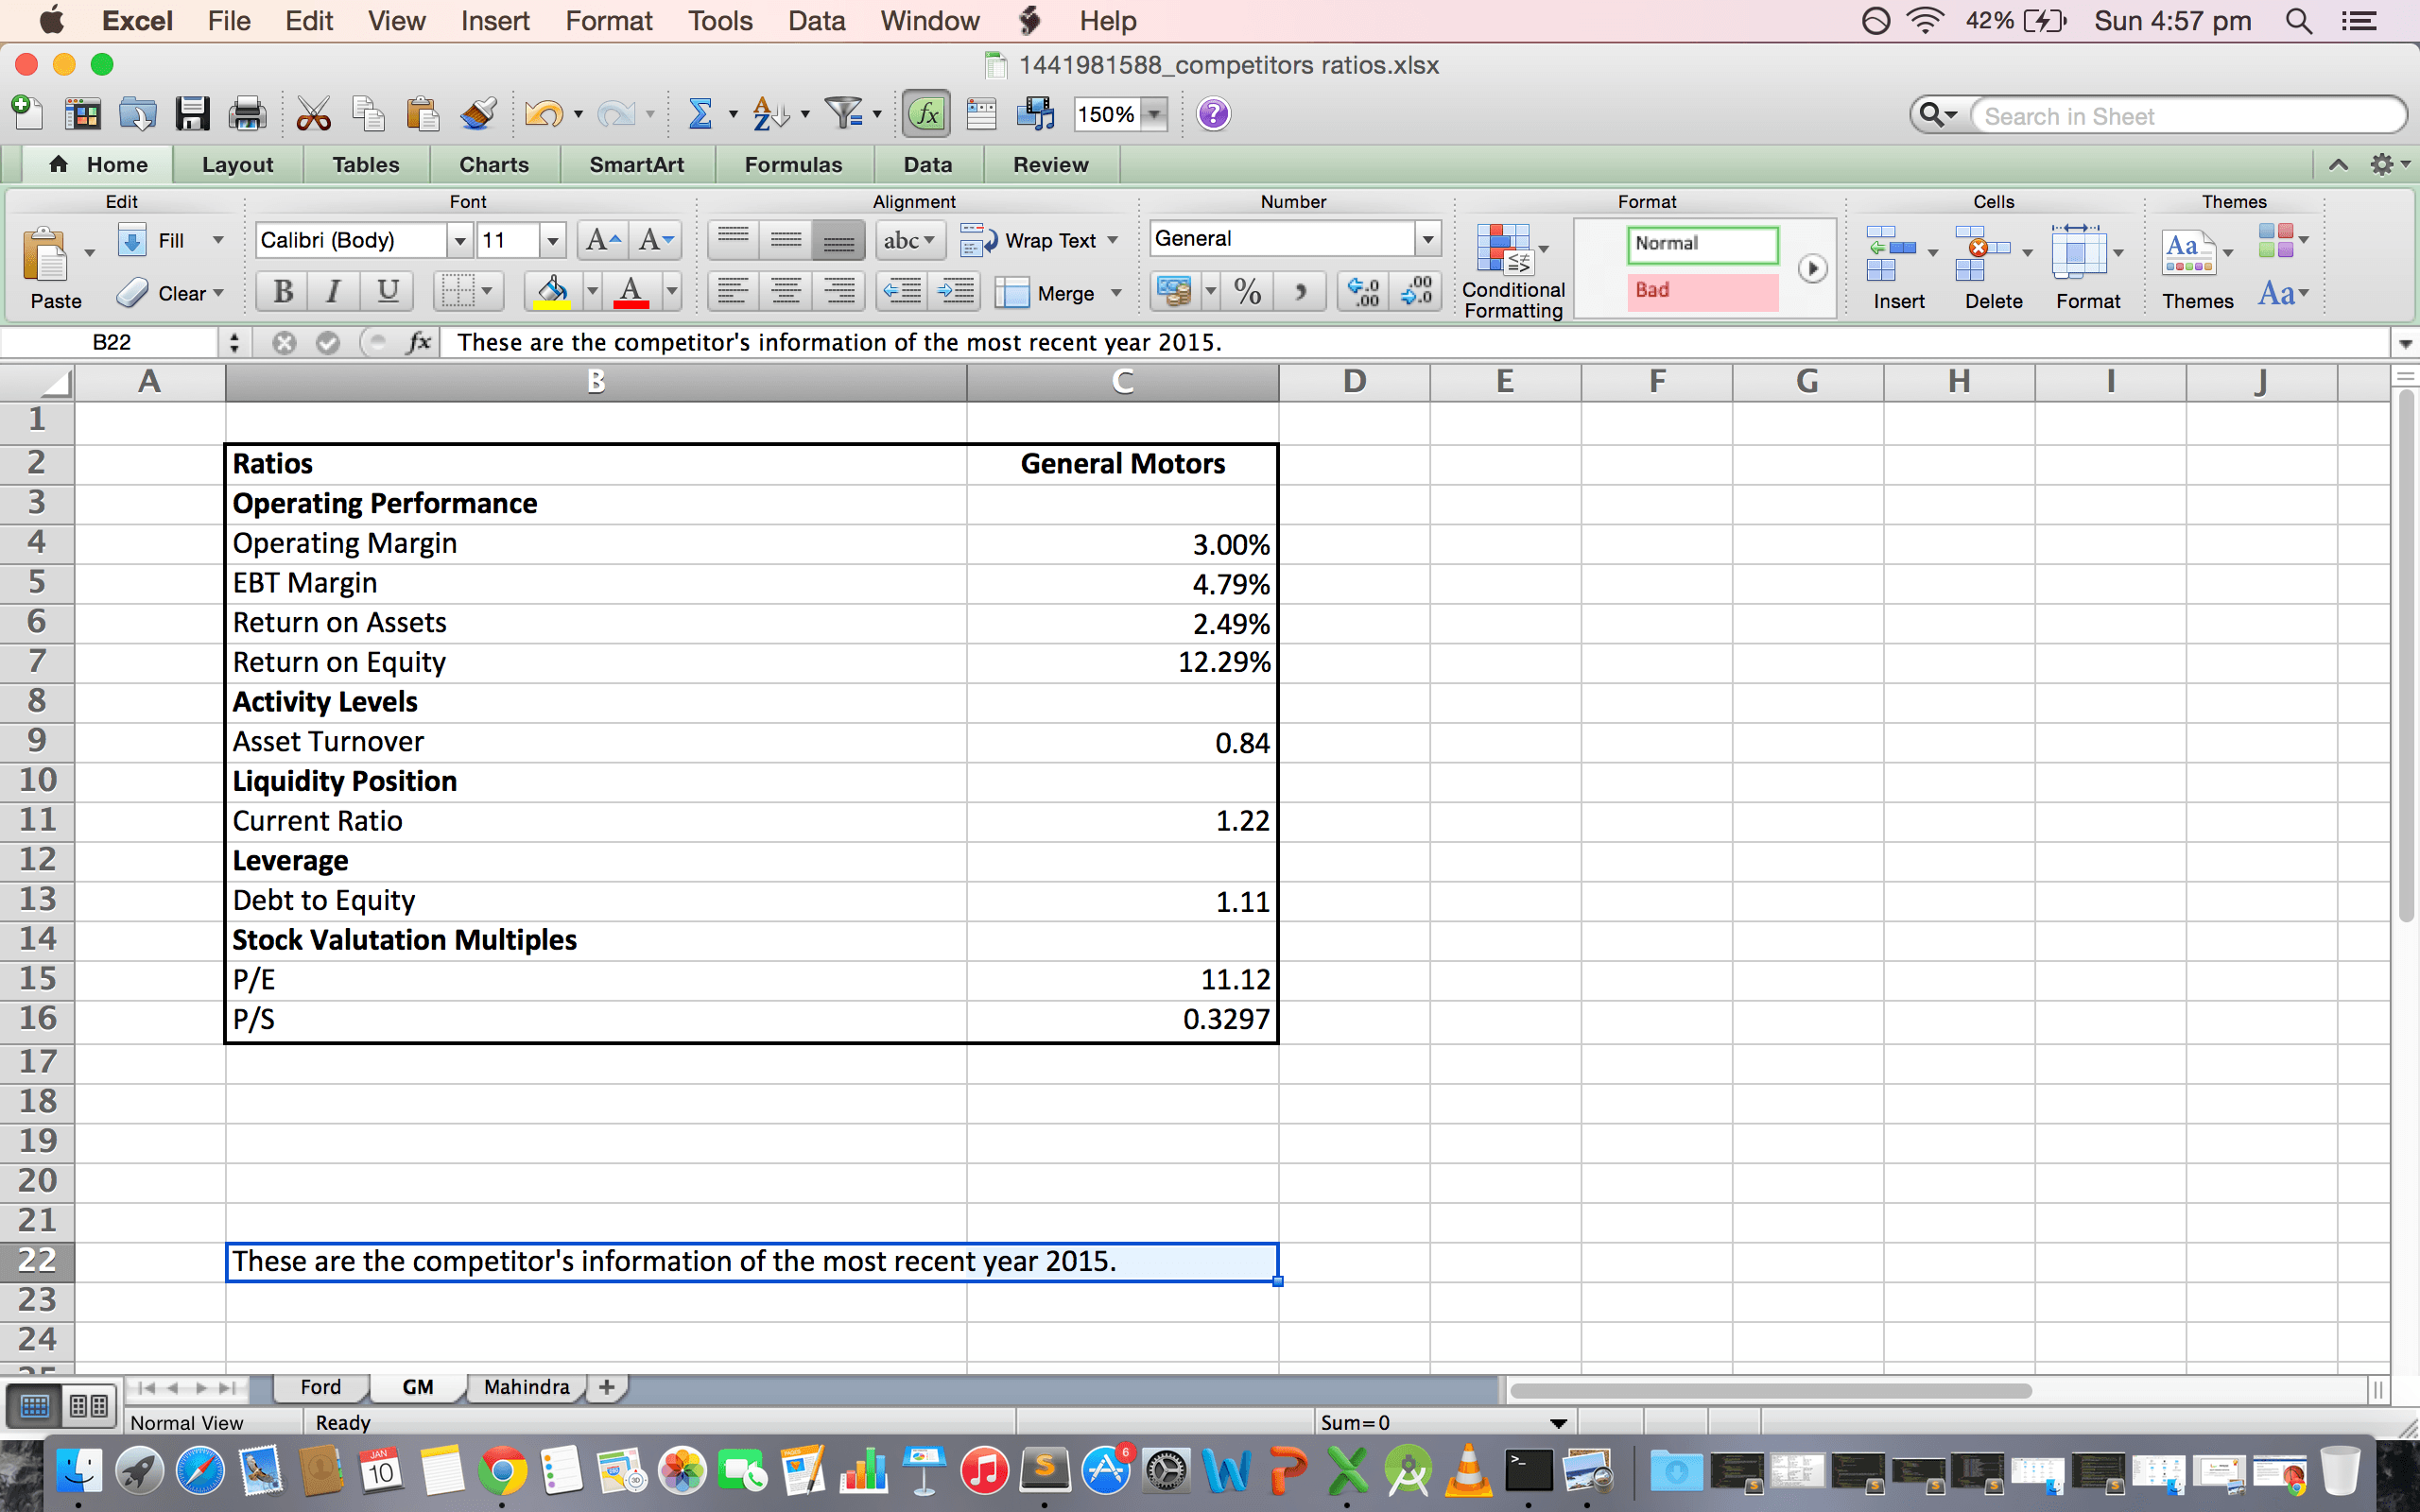Click the Name Box showing B22
This screenshot has width=2420, height=1512.
tap(111, 343)
